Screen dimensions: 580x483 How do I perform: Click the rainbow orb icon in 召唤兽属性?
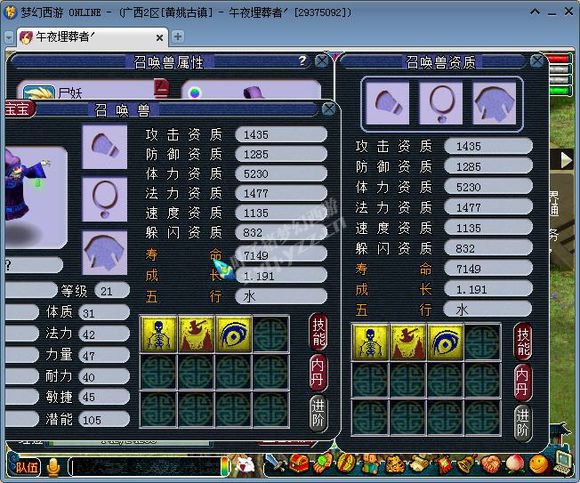(x=195, y=92)
